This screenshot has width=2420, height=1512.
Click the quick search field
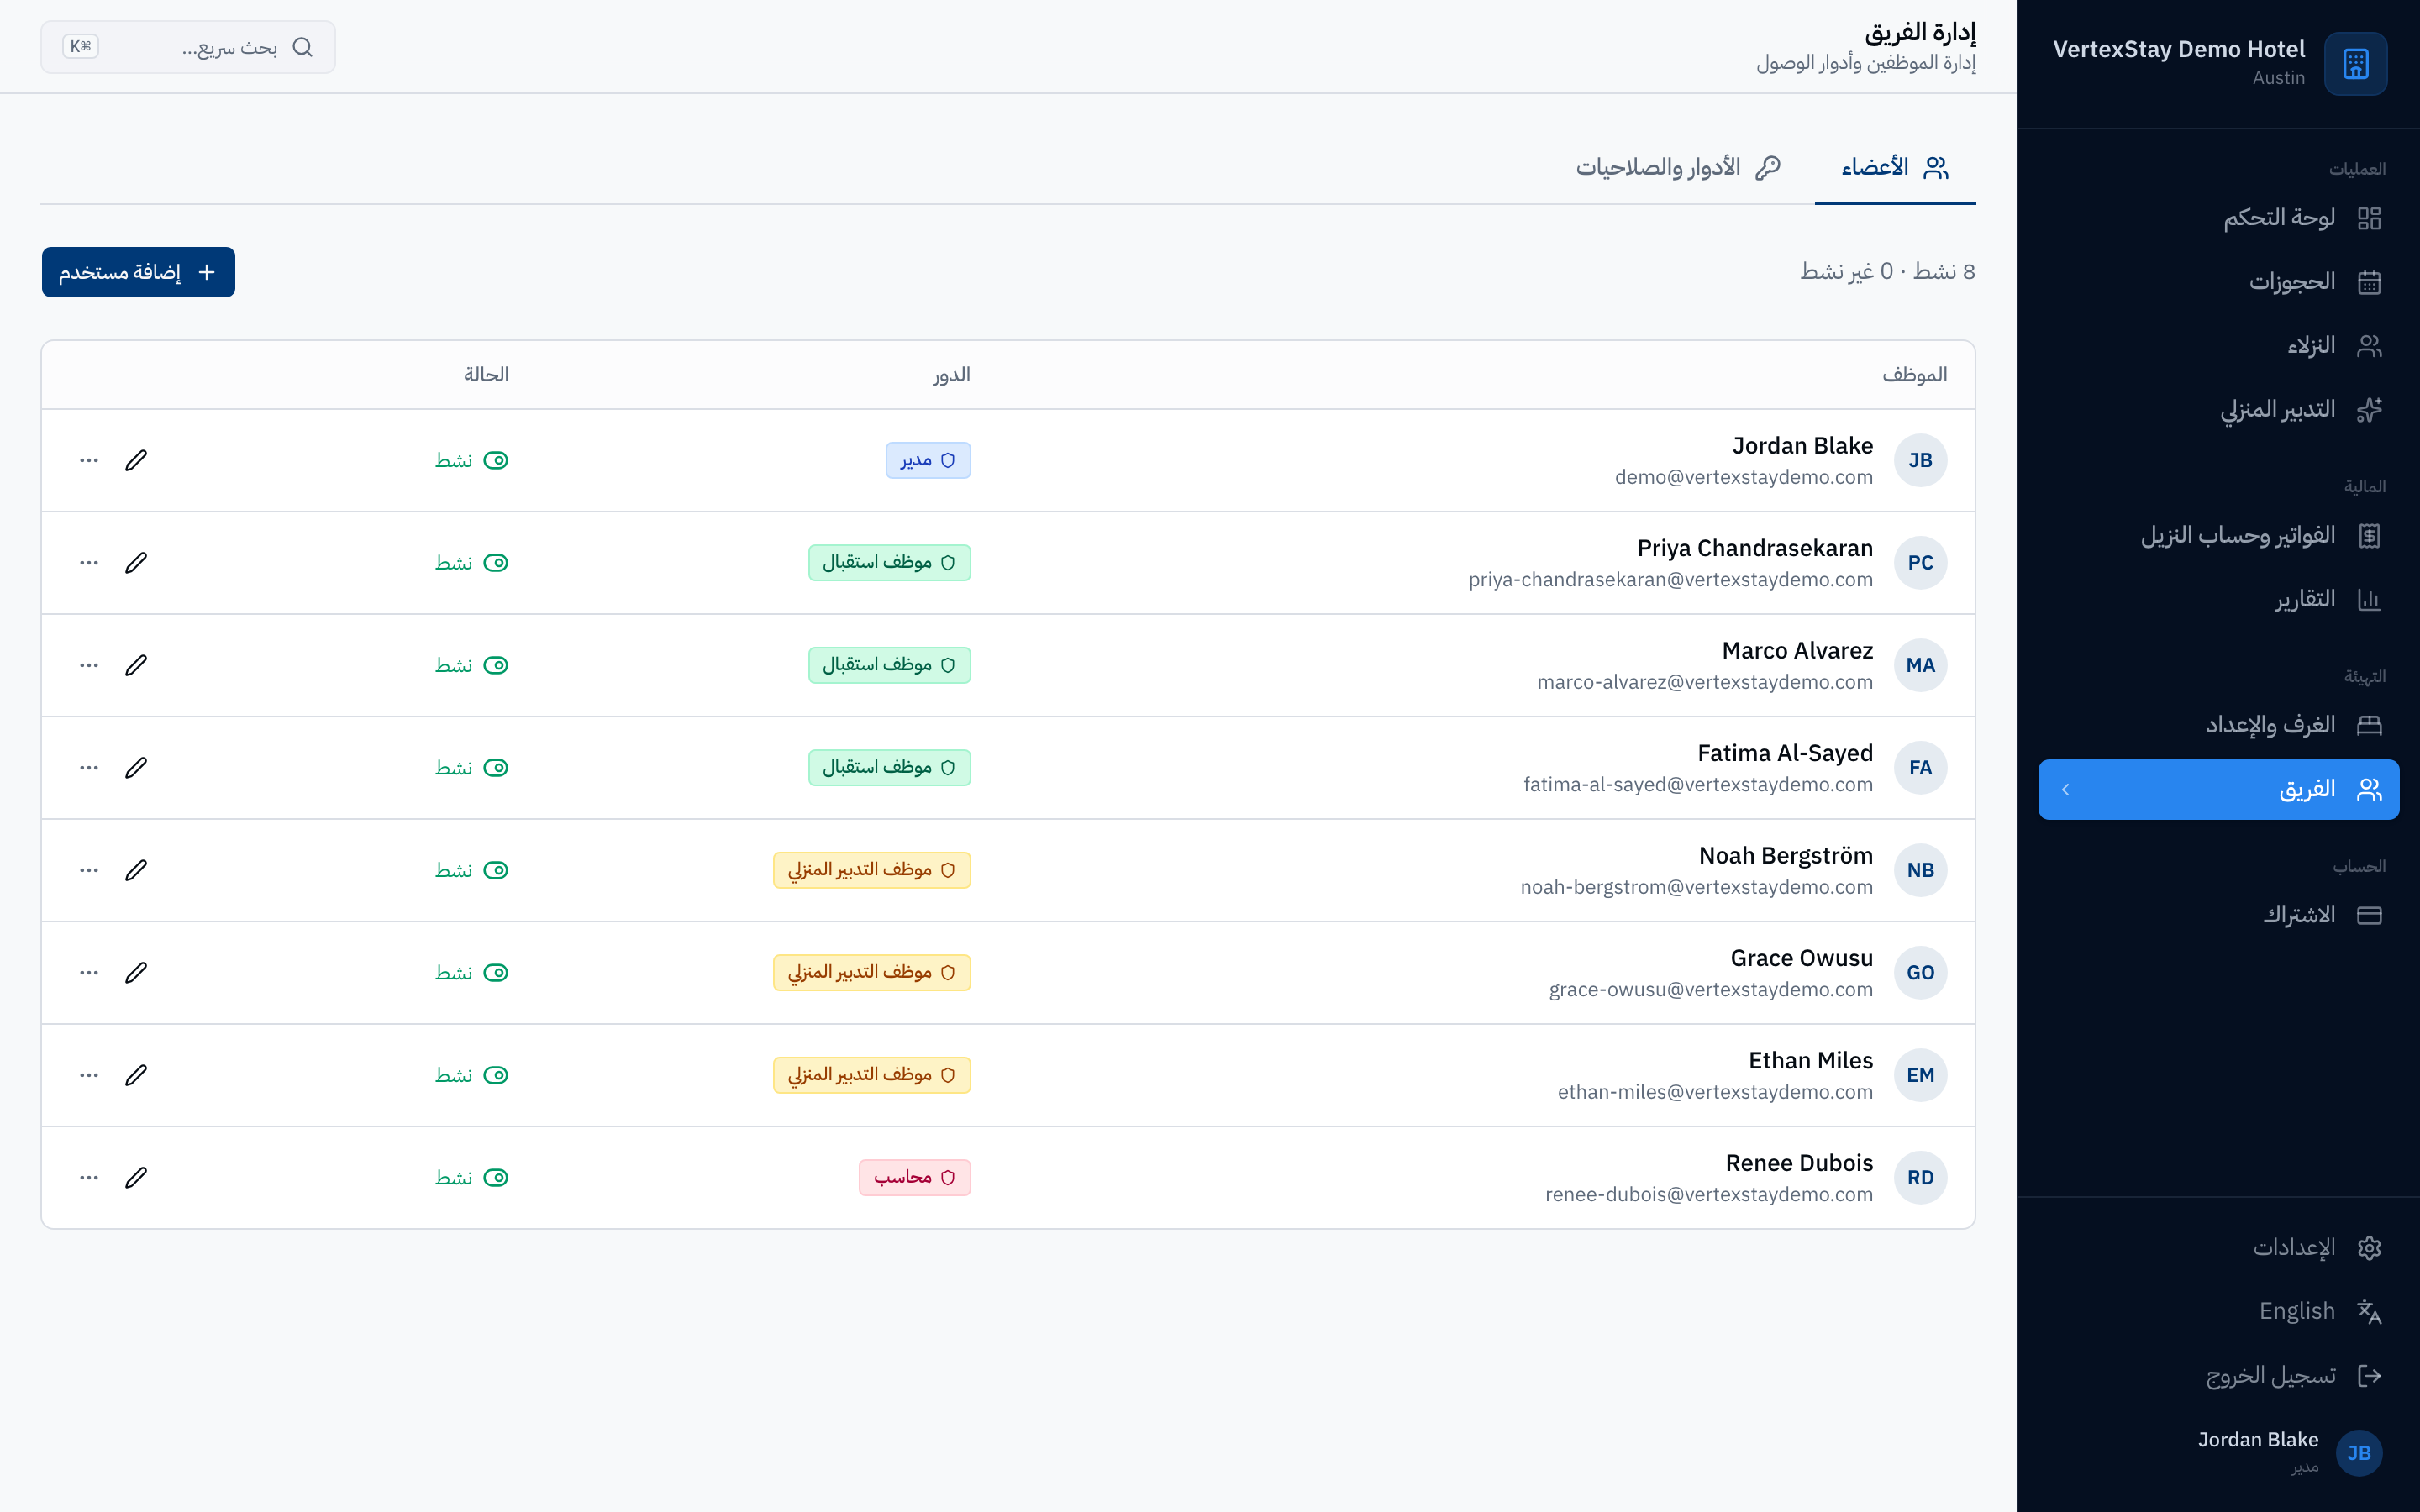(x=188, y=47)
